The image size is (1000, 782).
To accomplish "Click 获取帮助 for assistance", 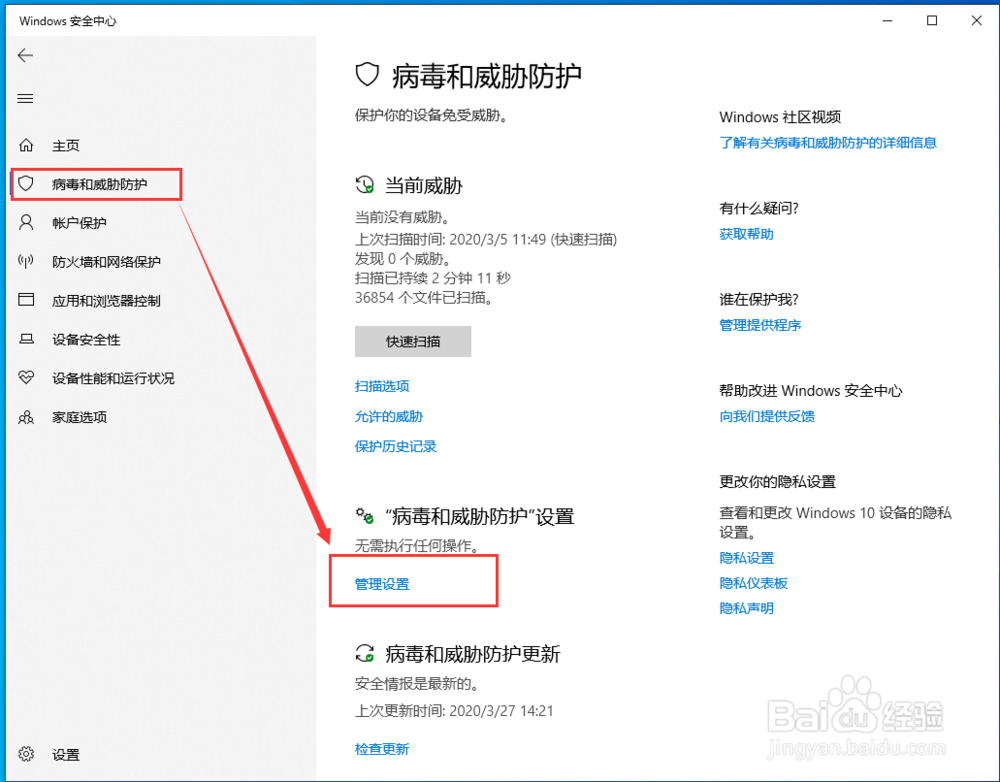I will [747, 233].
